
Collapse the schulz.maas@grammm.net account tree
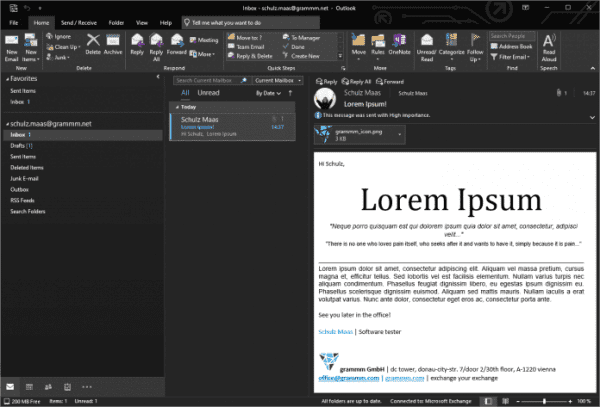[x=7, y=124]
